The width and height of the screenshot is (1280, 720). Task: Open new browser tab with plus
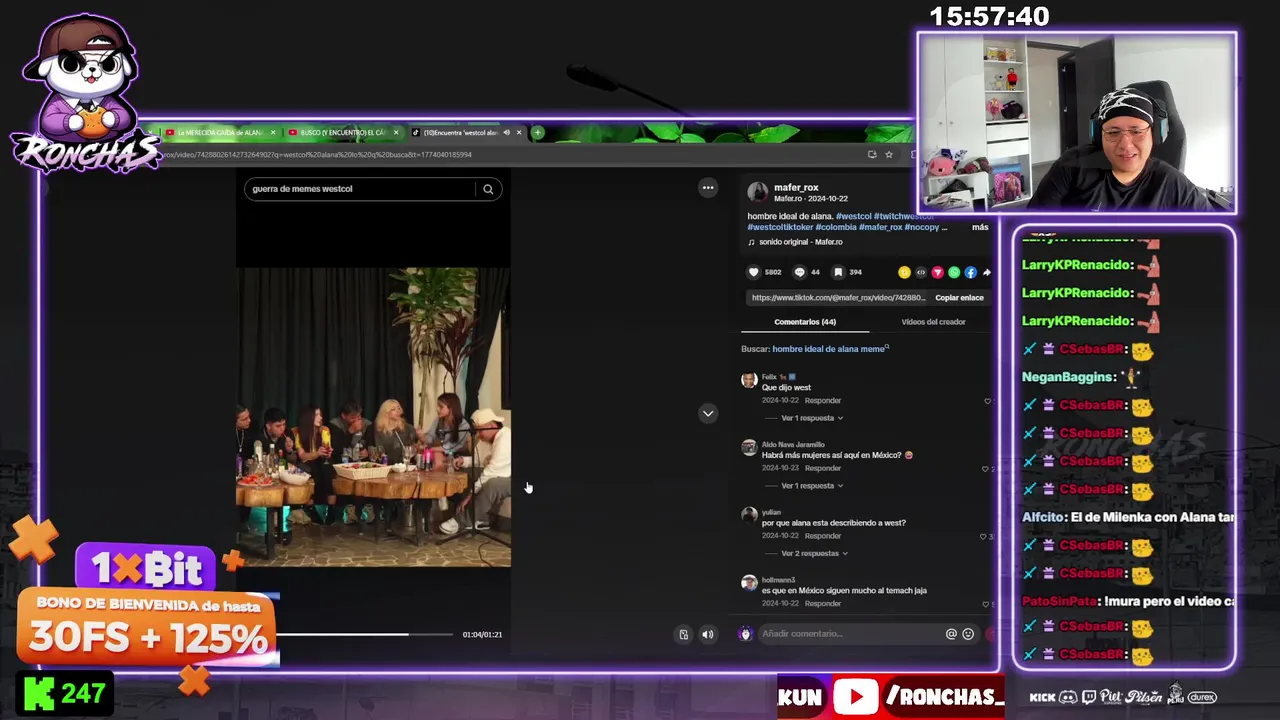pyautogui.click(x=537, y=132)
